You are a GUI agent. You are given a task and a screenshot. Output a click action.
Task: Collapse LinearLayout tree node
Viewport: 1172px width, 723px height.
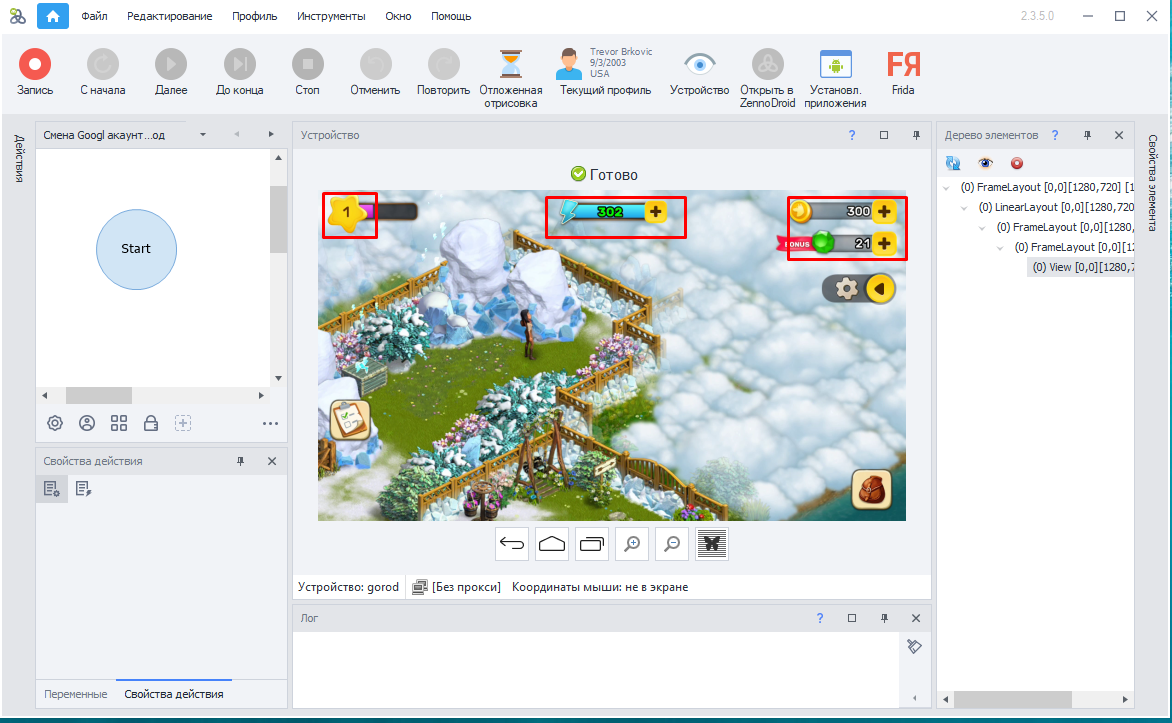pos(964,208)
